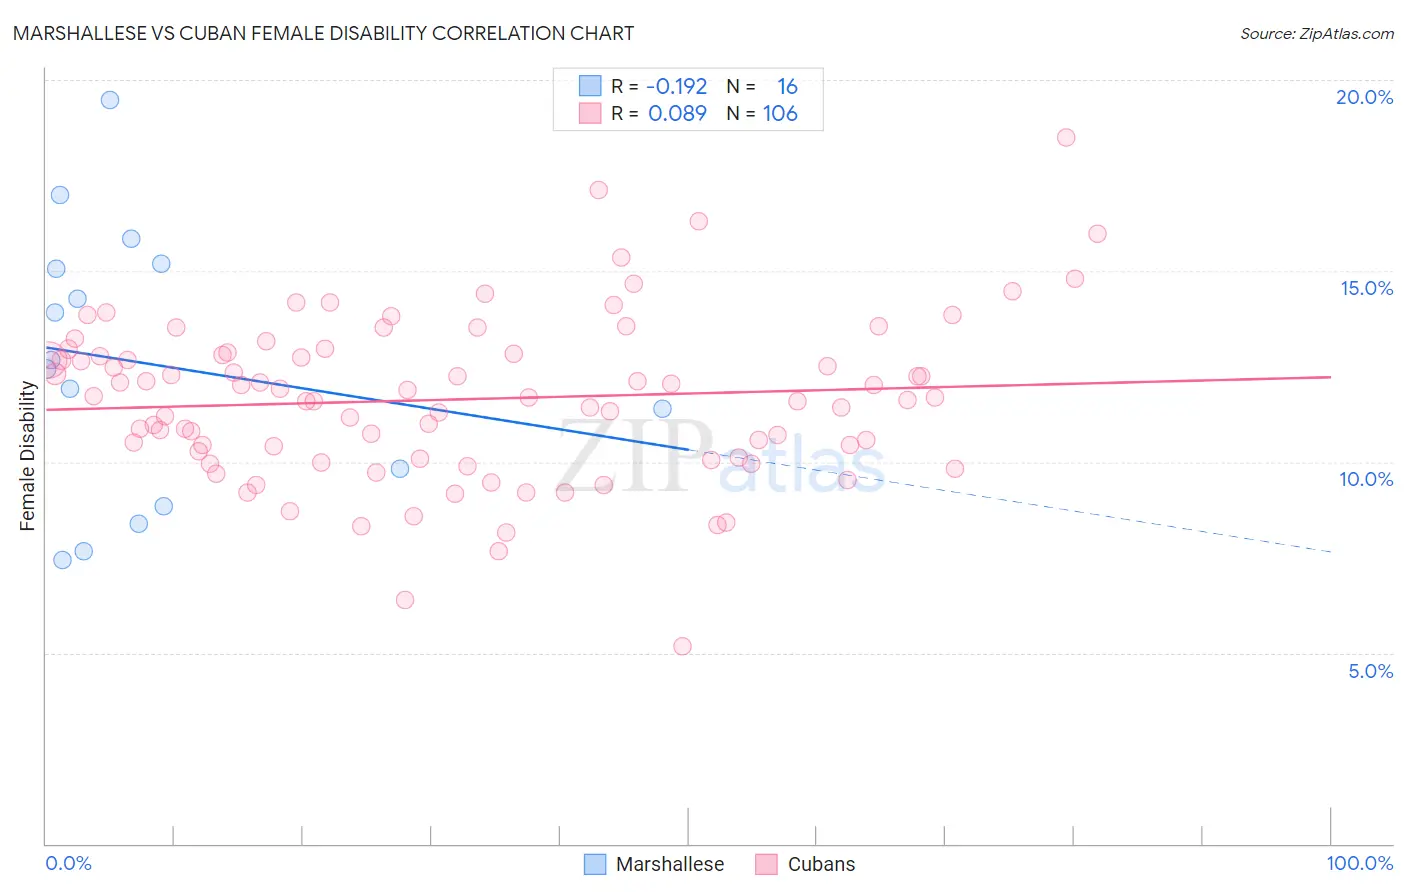Click the lowest pink data point near 5%
The image size is (1406, 892).
click(682, 646)
